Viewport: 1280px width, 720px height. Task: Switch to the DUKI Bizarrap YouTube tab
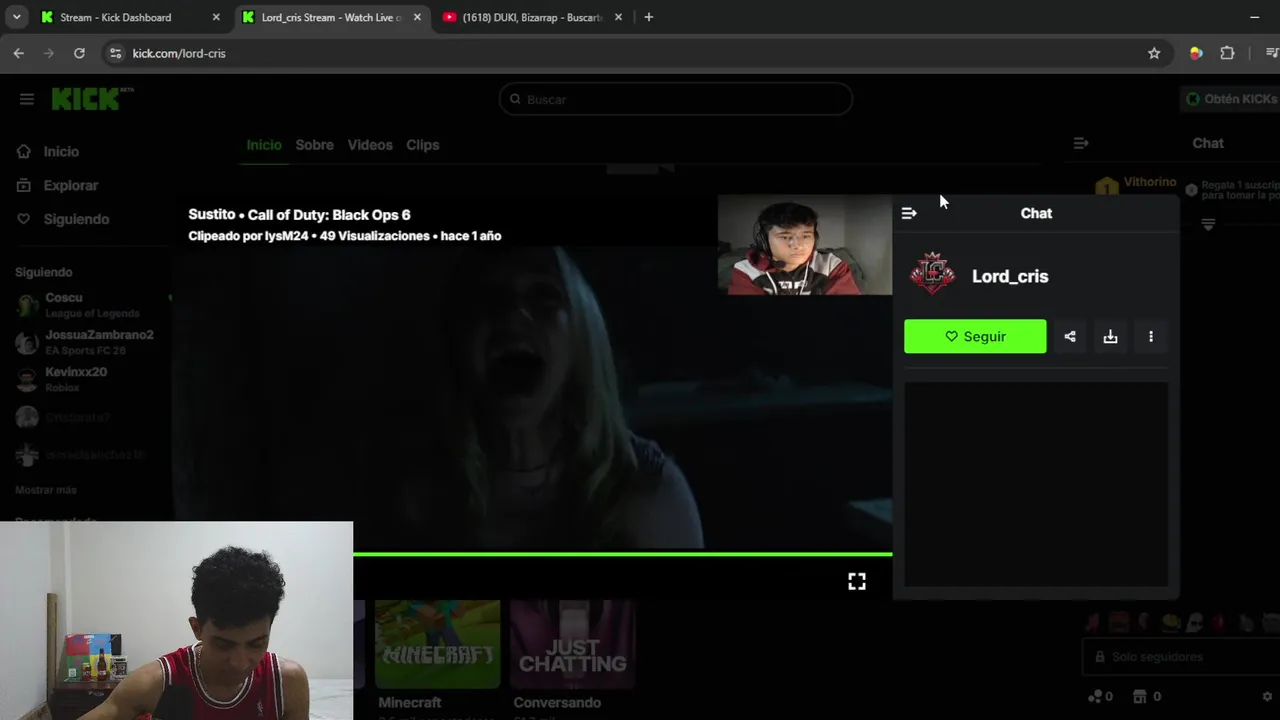[x=533, y=17]
